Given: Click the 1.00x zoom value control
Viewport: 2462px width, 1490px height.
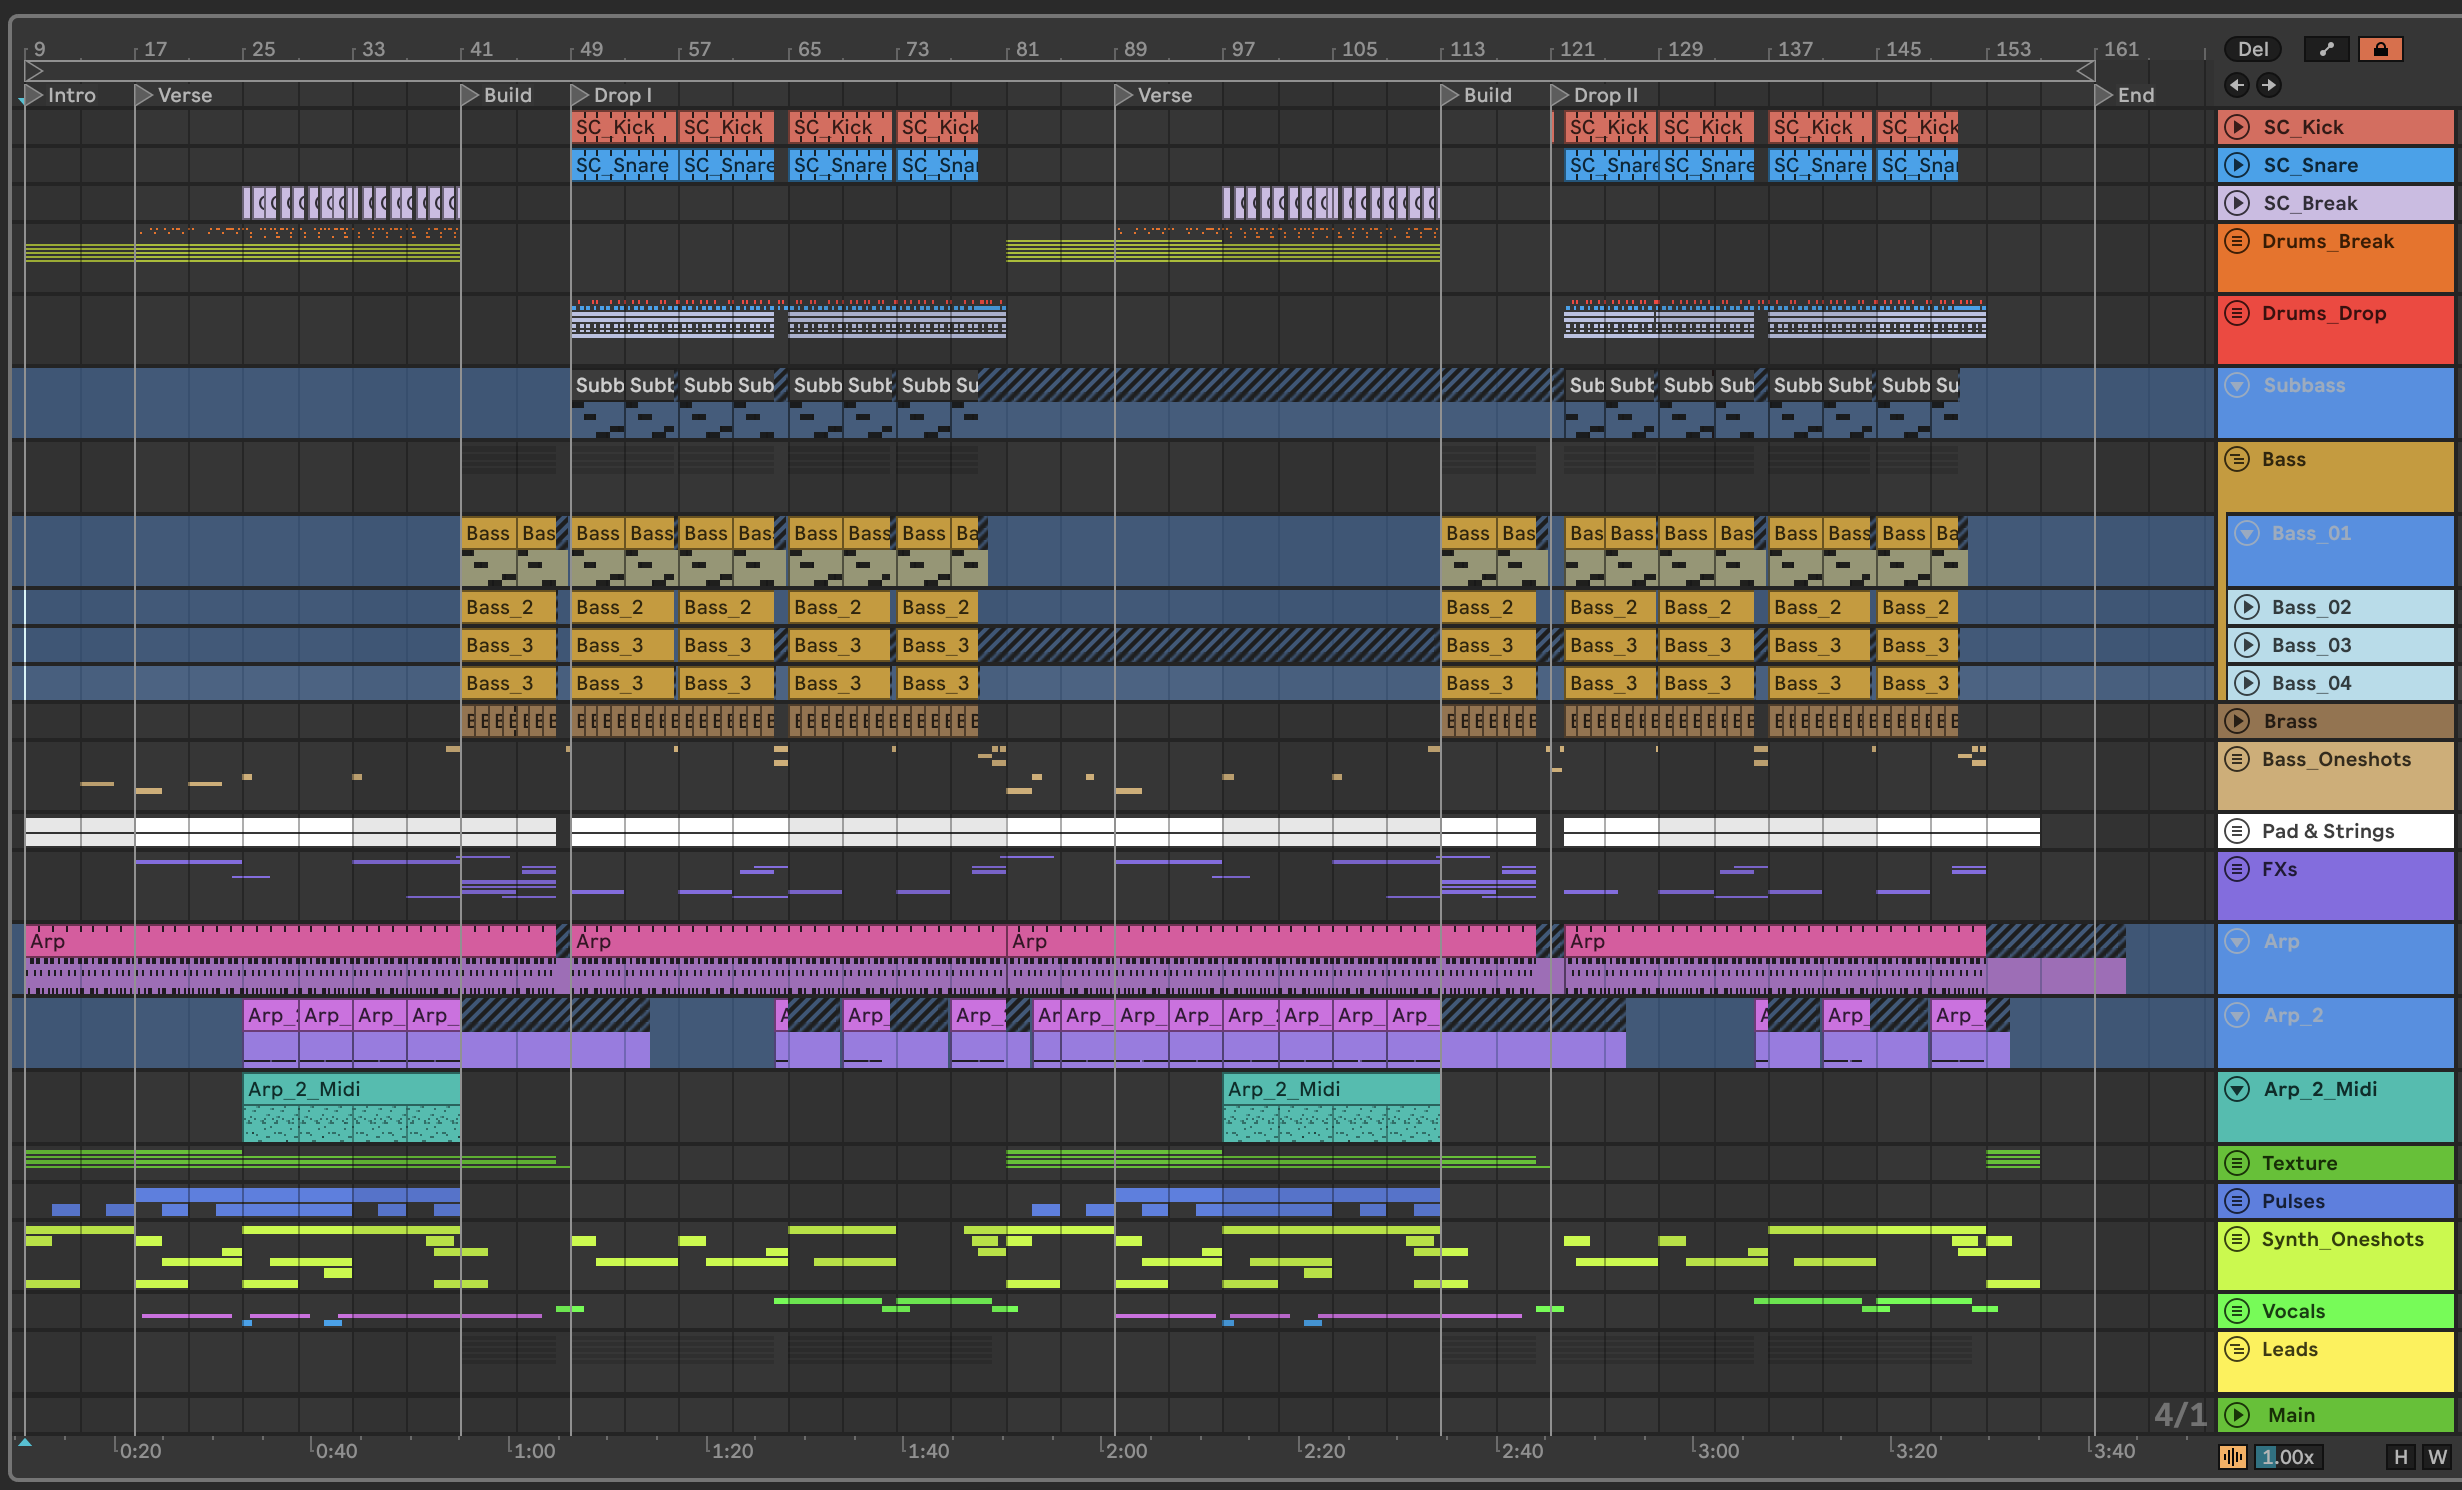Looking at the screenshot, I should click(x=2288, y=1457).
